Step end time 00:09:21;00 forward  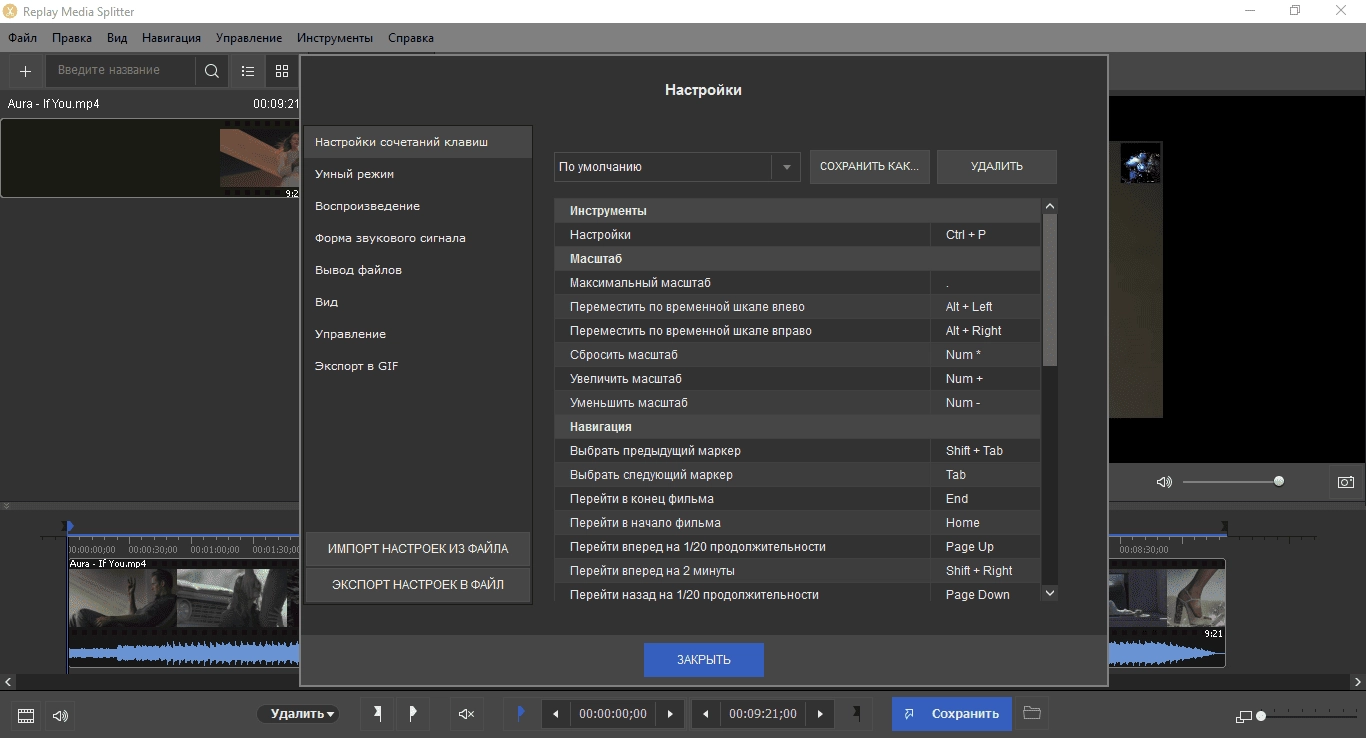(821, 714)
